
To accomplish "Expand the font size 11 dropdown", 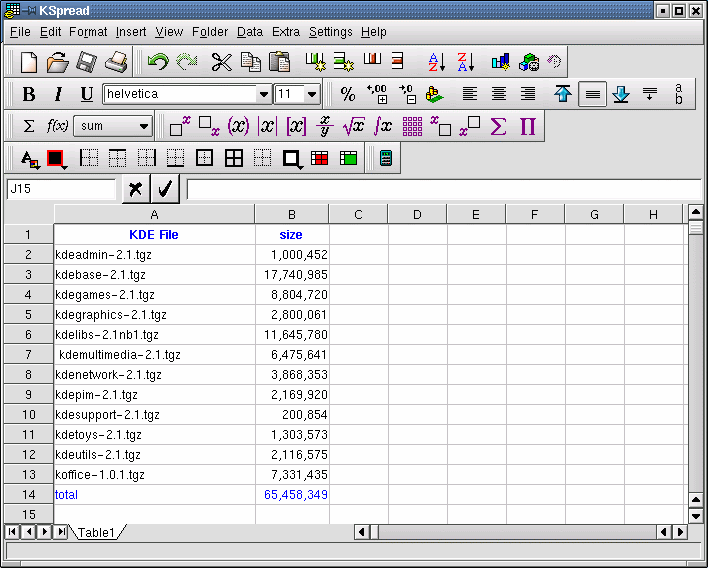I will coord(312,94).
